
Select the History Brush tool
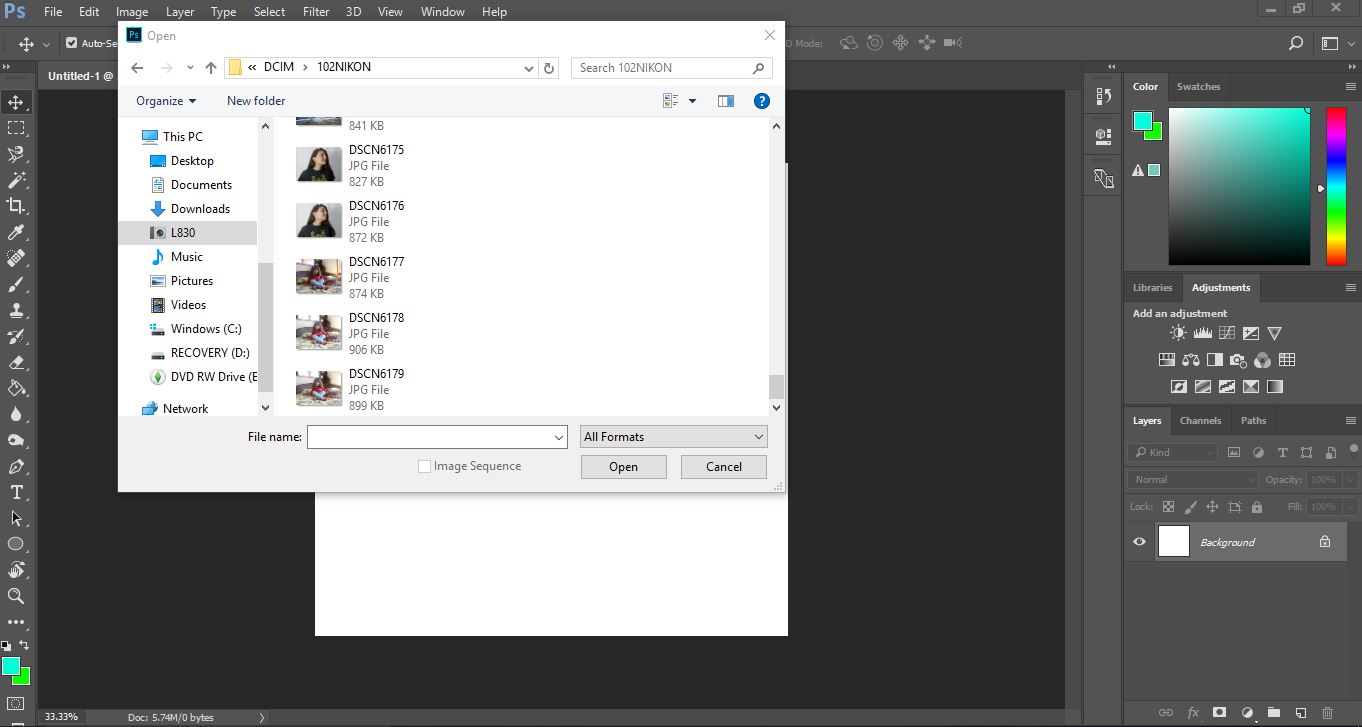(16, 336)
